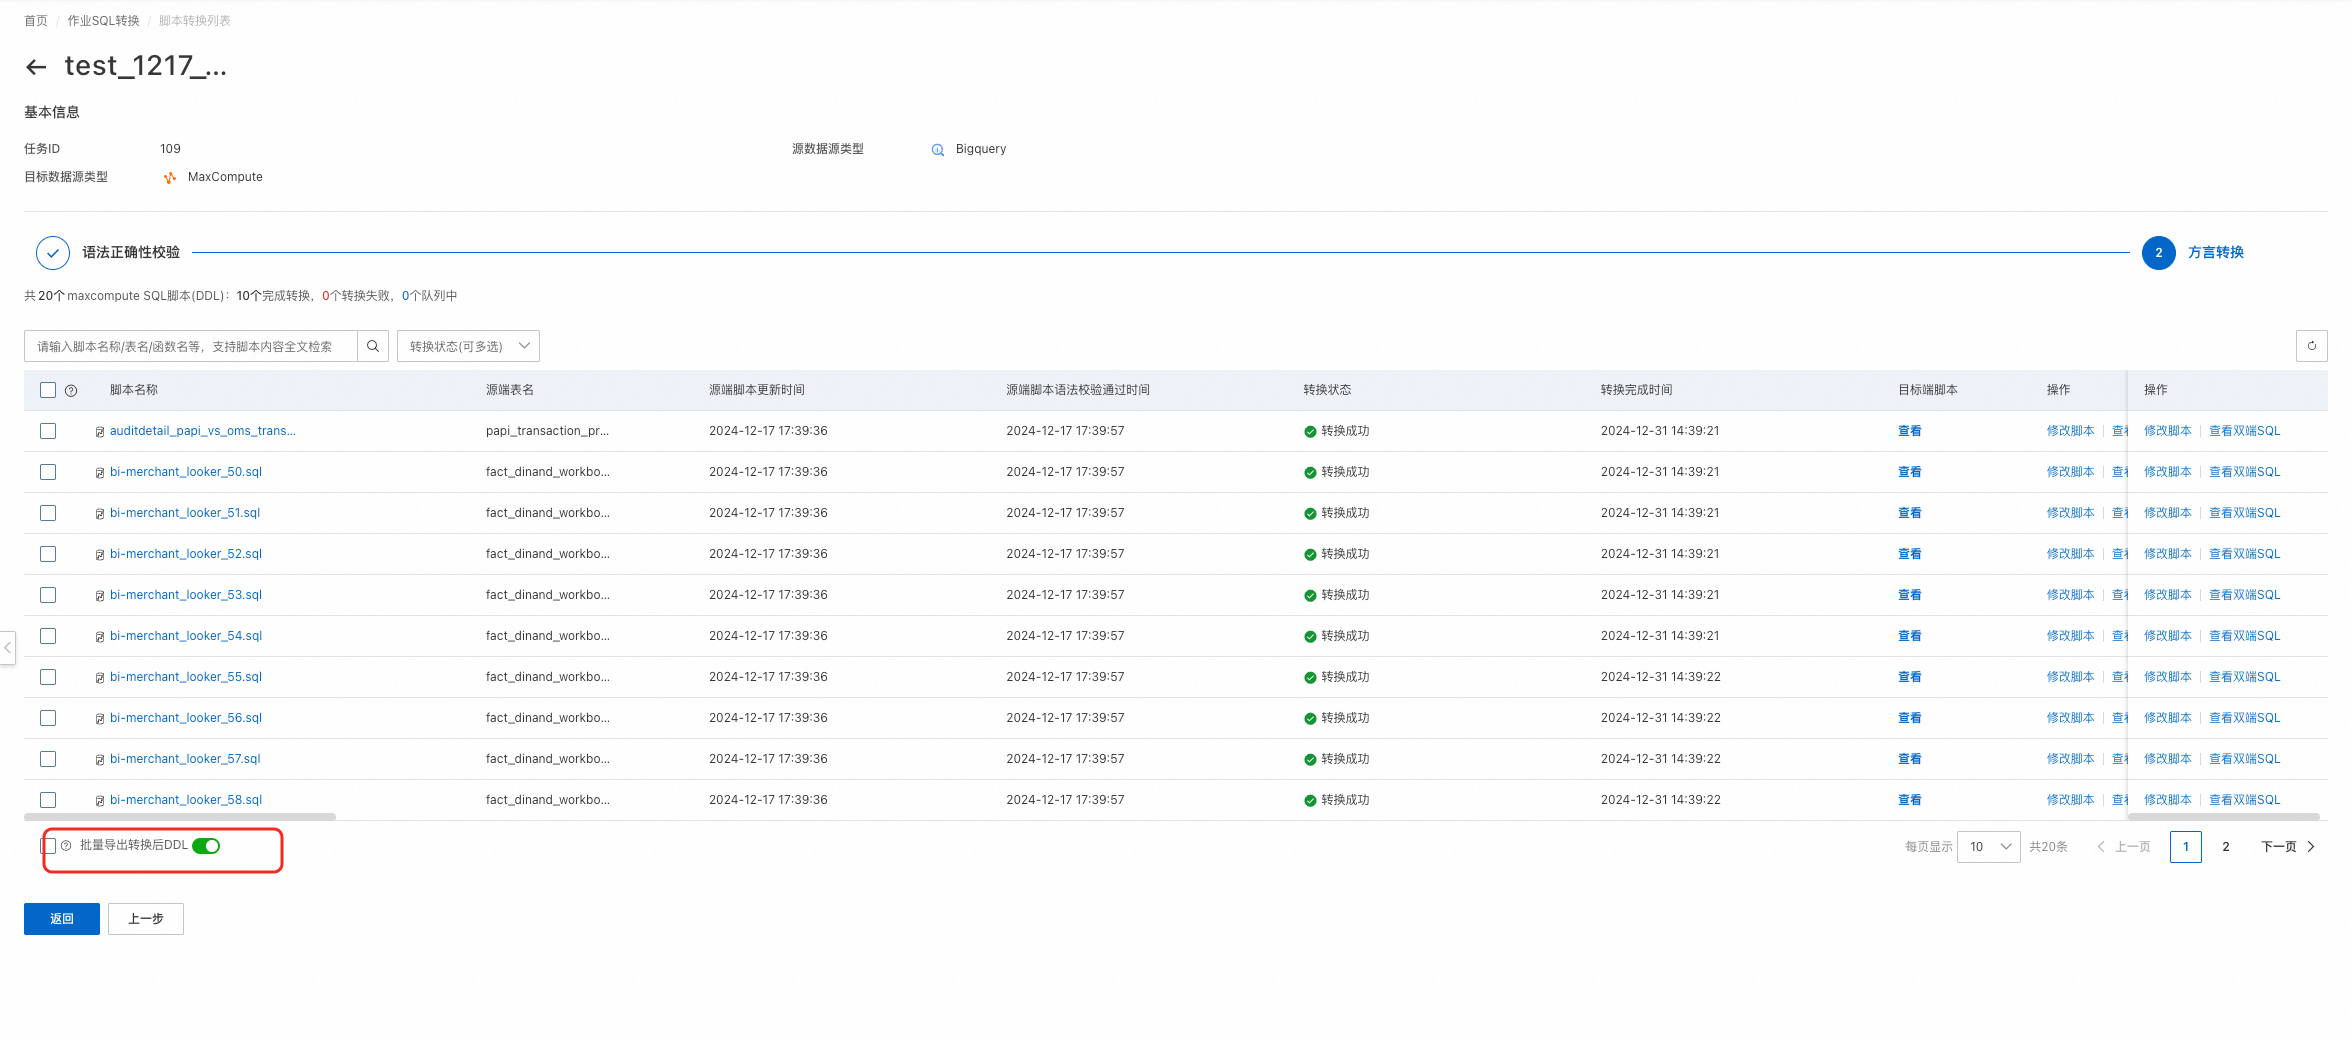Viewport: 2352px width, 1040px height.
Task: Click the script name search input field
Action: point(190,346)
